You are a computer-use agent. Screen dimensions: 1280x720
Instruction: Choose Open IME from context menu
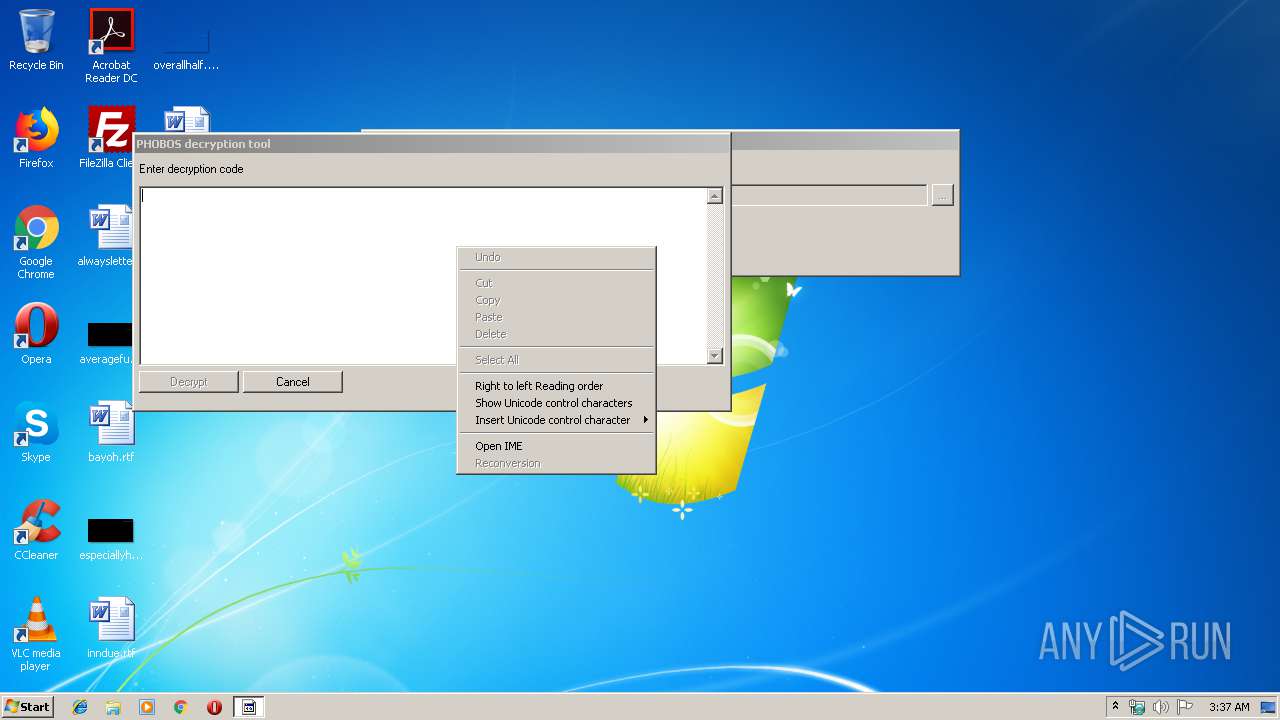556,446
